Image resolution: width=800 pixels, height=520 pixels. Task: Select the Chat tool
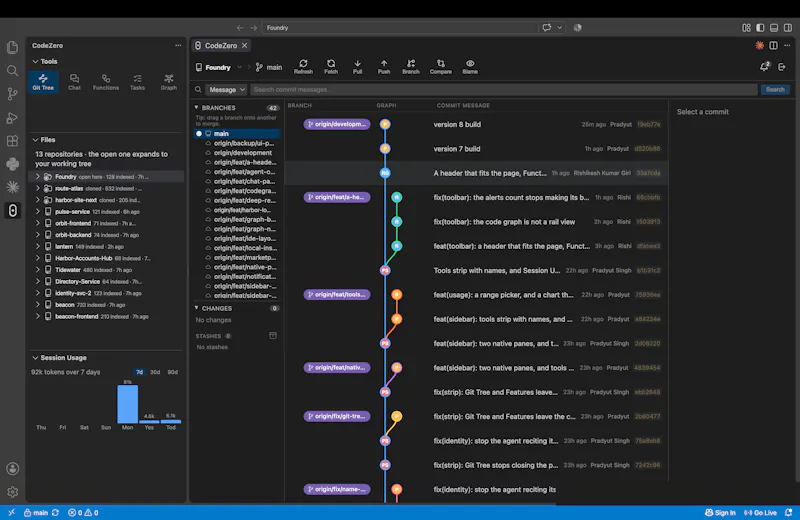pos(74,82)
